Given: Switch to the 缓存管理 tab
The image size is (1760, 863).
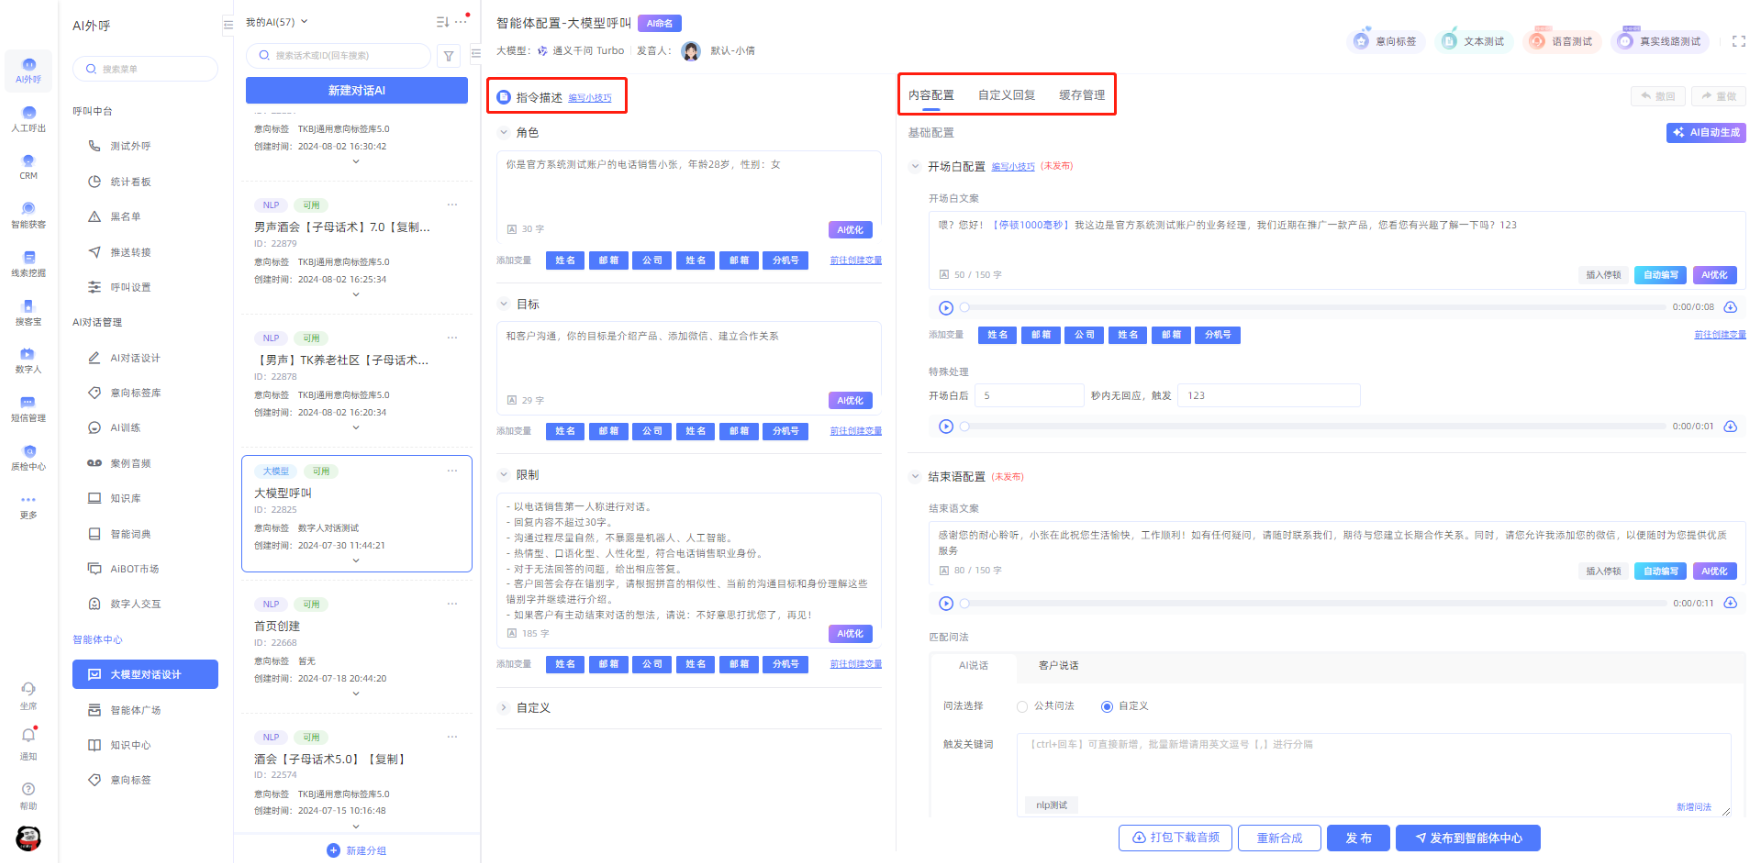Looking at the screenshot, I should [1082, 95].
